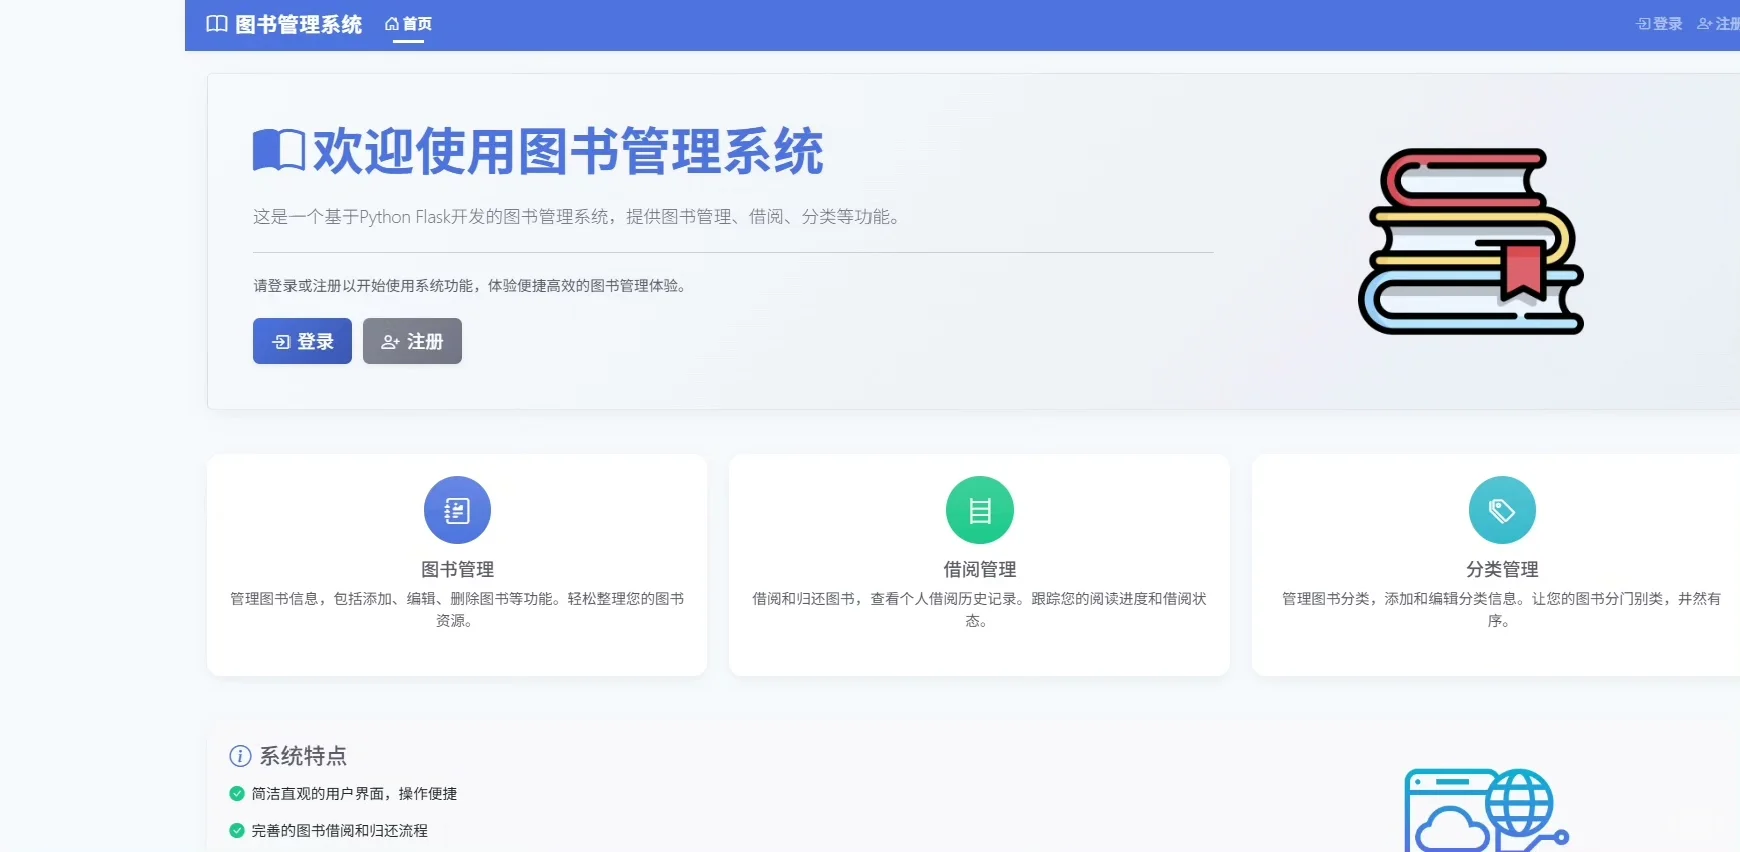Click the 欢迎使用图书管理系统 heading
This screenshot has width=1740, height=852.
click(x=568, y=152)
